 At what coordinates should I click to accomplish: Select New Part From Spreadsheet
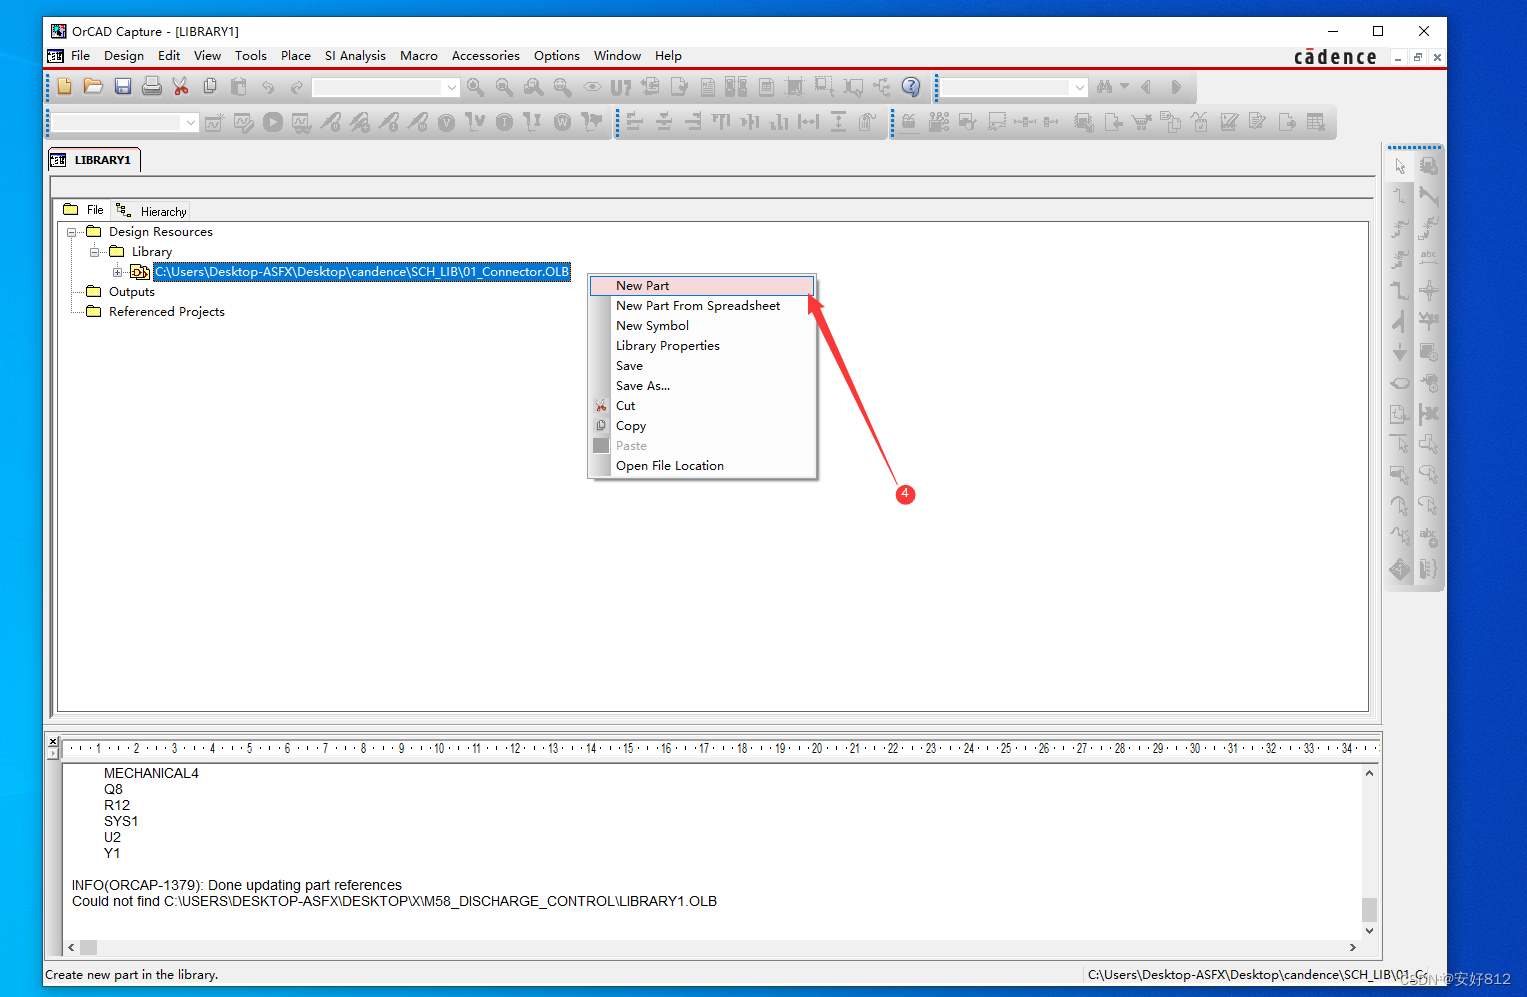point(697,306)
